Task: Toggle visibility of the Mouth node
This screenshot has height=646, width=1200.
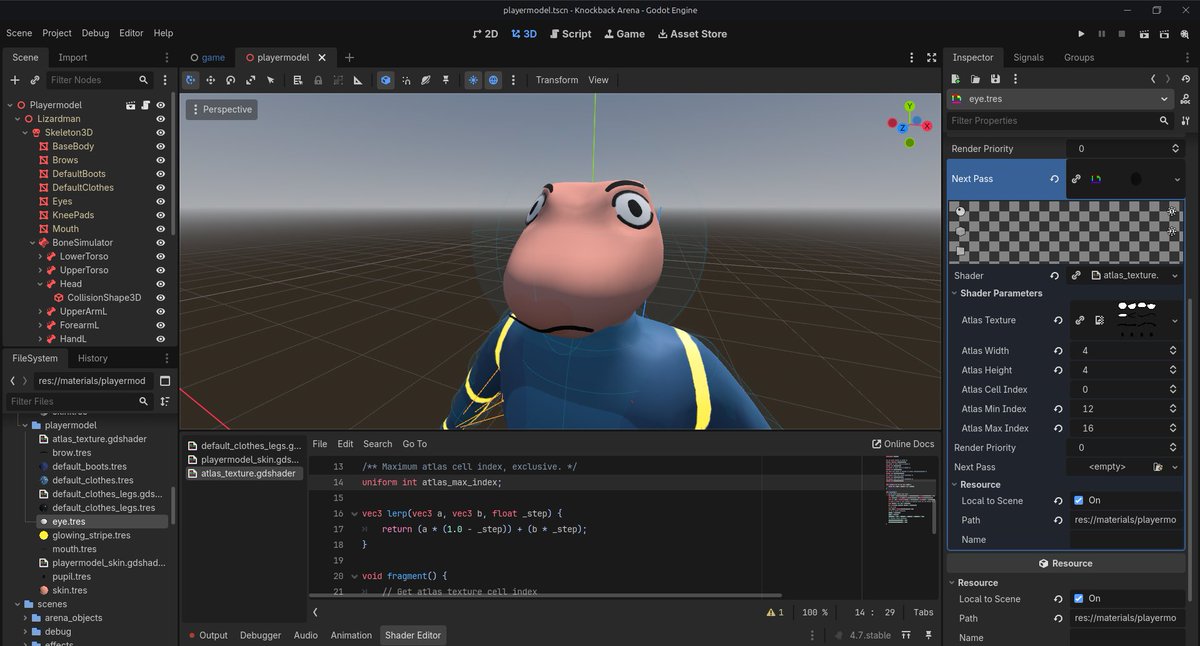Action: [160, 229]
